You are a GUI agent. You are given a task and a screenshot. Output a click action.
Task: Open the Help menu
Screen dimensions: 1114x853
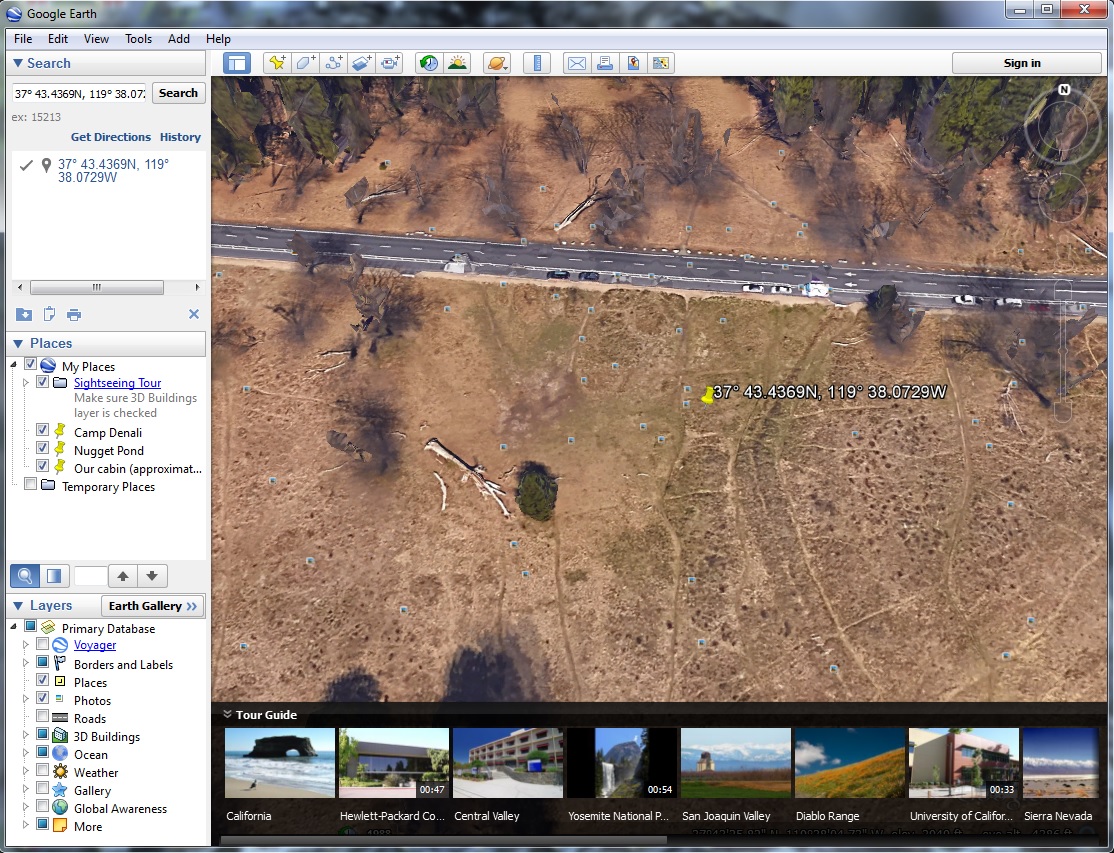[x=218, y=39]
